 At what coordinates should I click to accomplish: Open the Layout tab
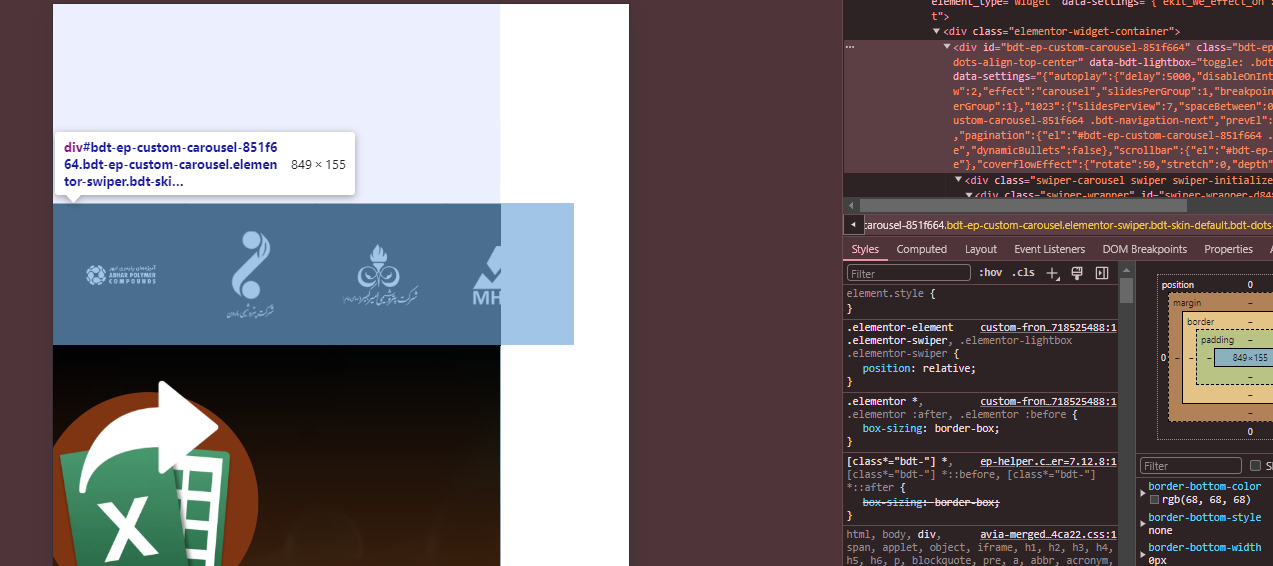981,249
